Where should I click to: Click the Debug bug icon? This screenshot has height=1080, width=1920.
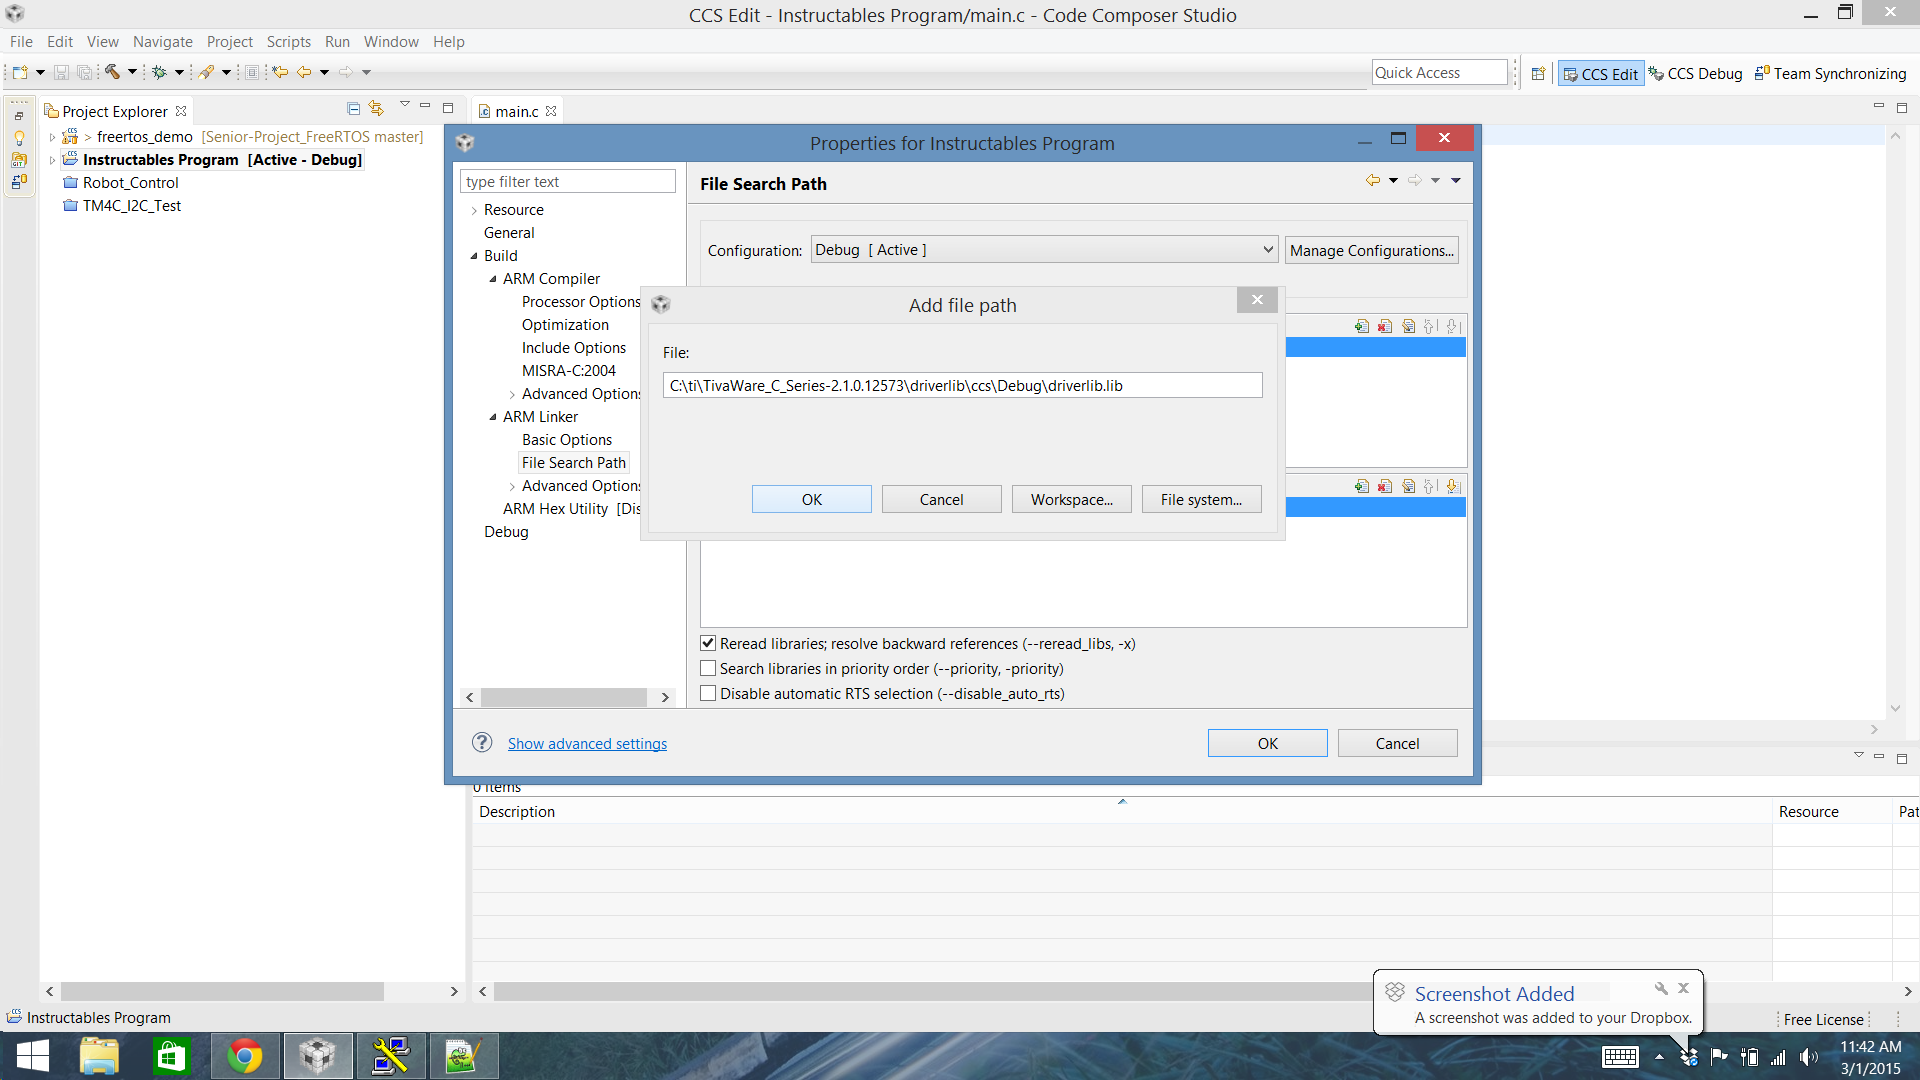point(159,72)
